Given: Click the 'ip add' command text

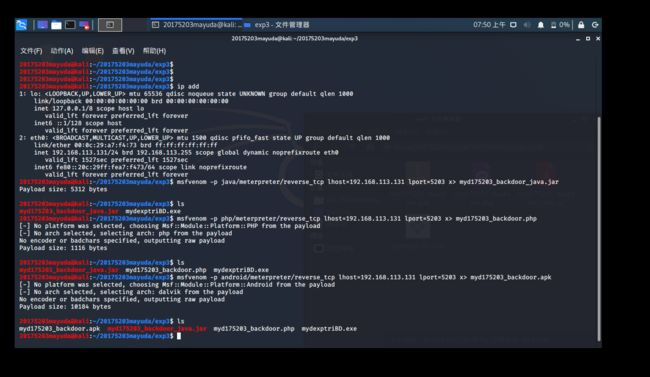Looking at the screenshot, I should point(188,86).
